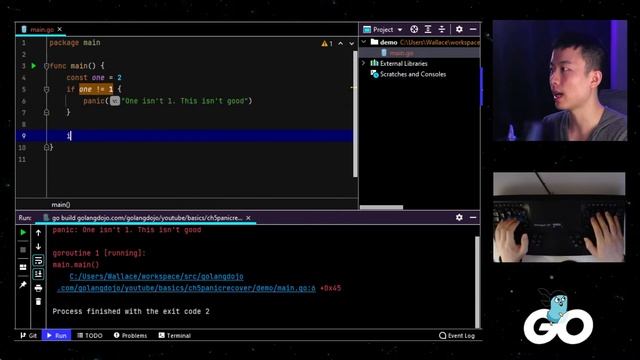The height and width of the screenshot is (360, 640).
Task: Click the panic string parameter hint
Action: [115, 101]
